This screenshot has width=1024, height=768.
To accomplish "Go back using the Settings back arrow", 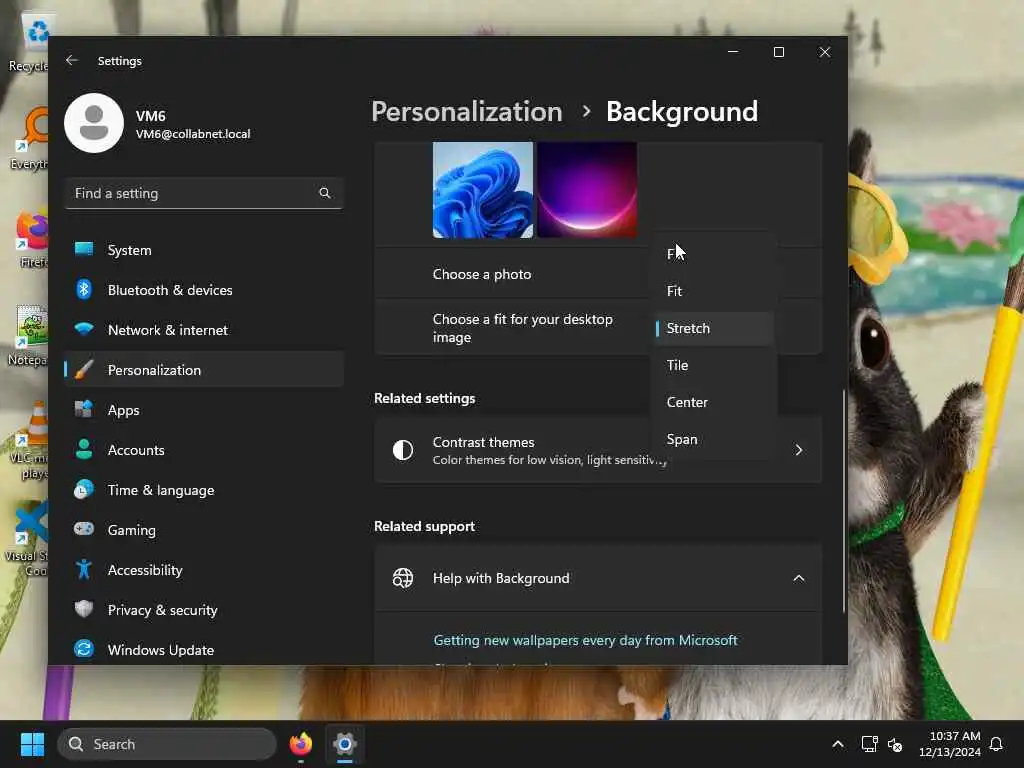I will [x=72, y=60].
